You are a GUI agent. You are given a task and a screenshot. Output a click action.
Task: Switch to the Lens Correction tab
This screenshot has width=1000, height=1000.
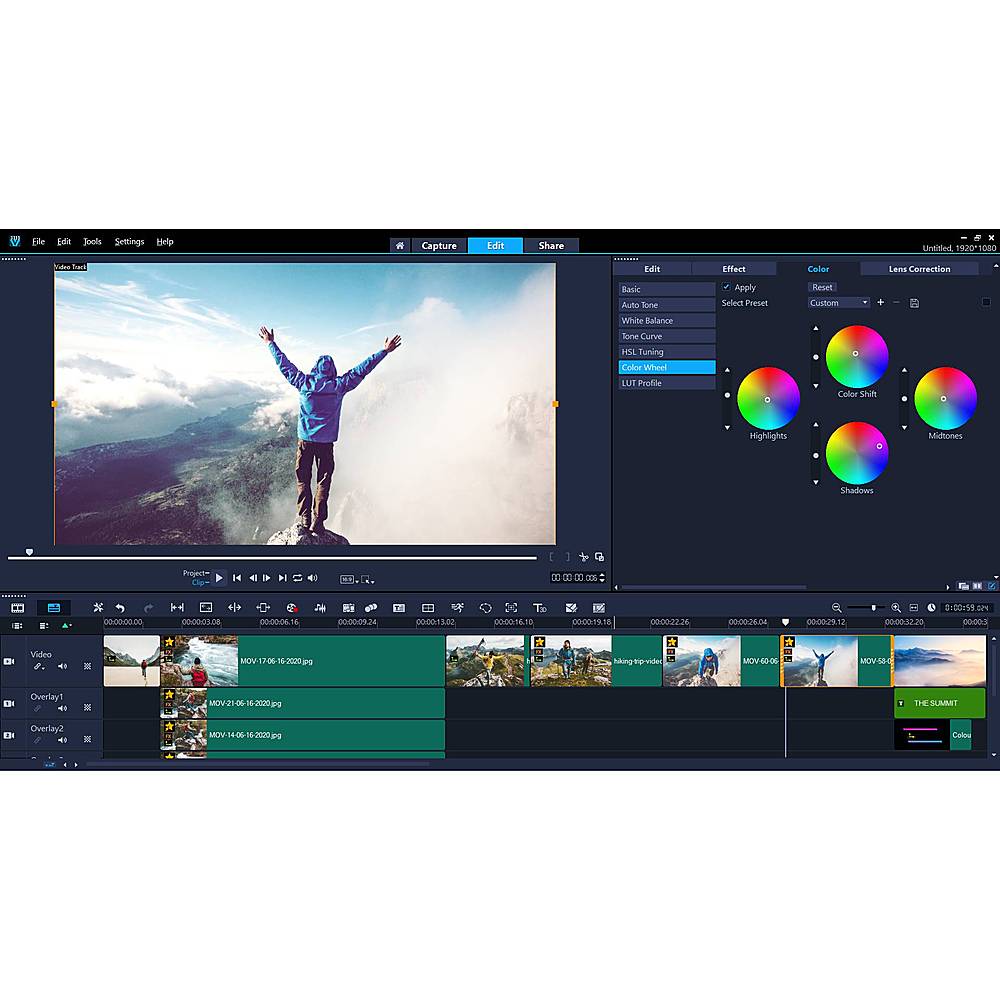919,268
